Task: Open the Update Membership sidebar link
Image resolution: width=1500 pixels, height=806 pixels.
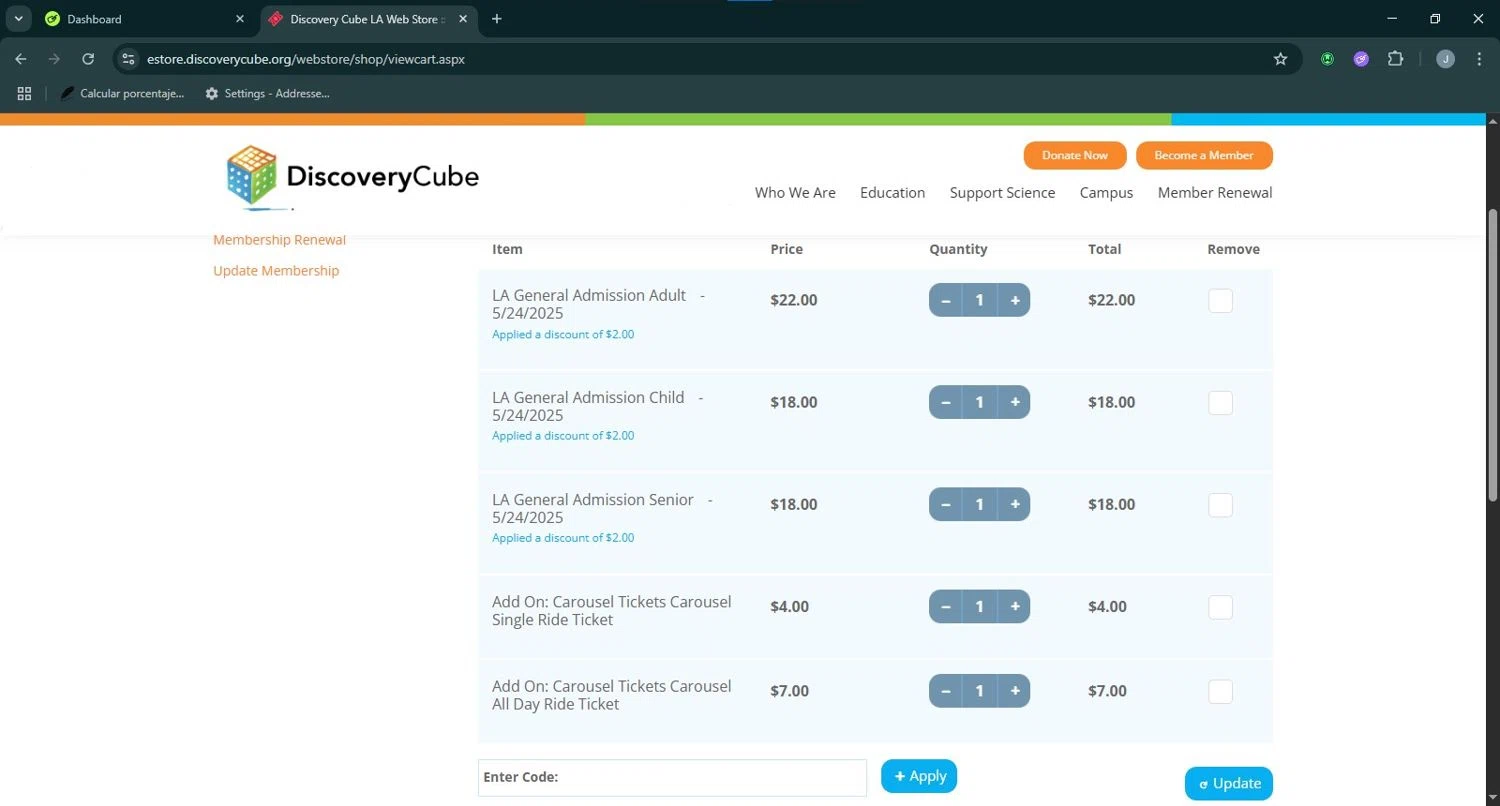Action: 276,271
